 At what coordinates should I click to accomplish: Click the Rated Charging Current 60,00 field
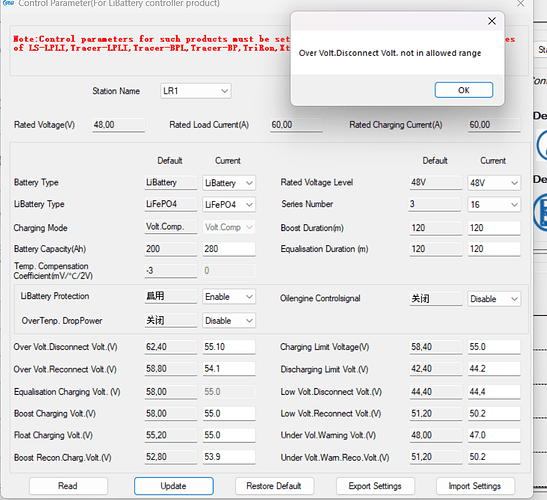(494, 125)
